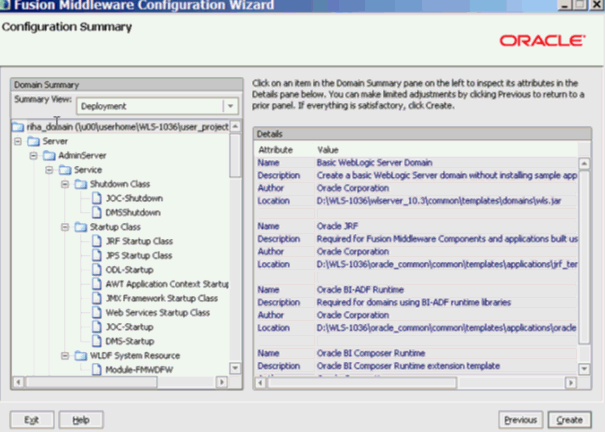The image size is (605, 432).
Task: Click the ODL-Startup file icon
Action: [97, 270]
